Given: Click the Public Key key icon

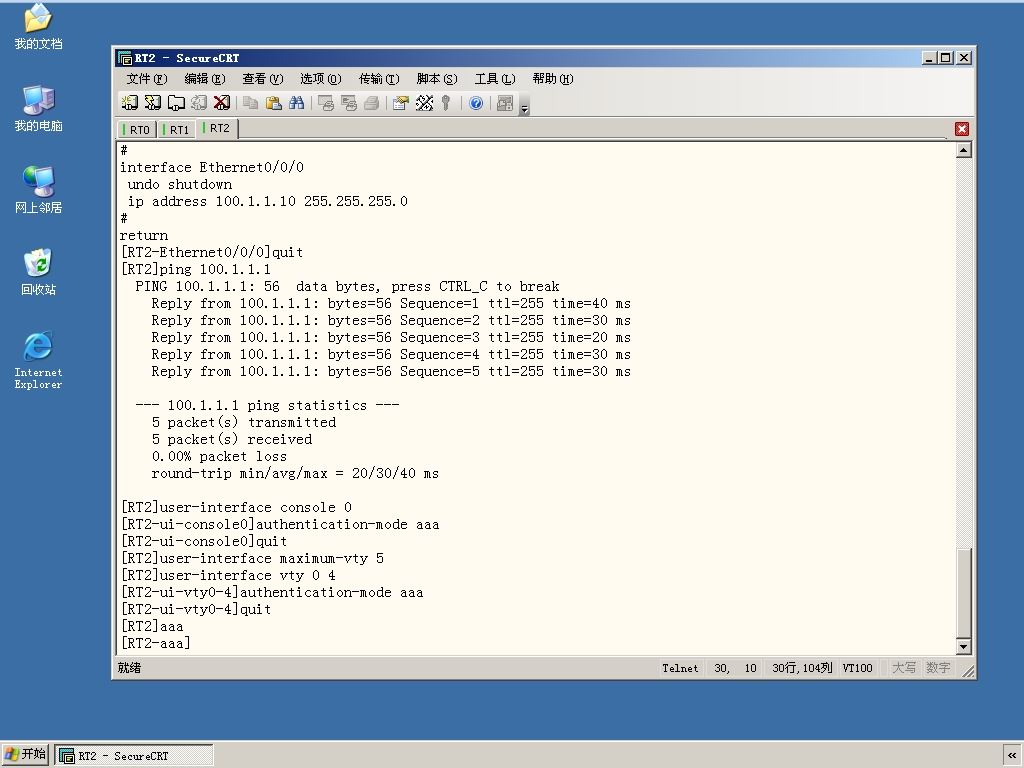Looking at the screenshot, I should (446, 103).
